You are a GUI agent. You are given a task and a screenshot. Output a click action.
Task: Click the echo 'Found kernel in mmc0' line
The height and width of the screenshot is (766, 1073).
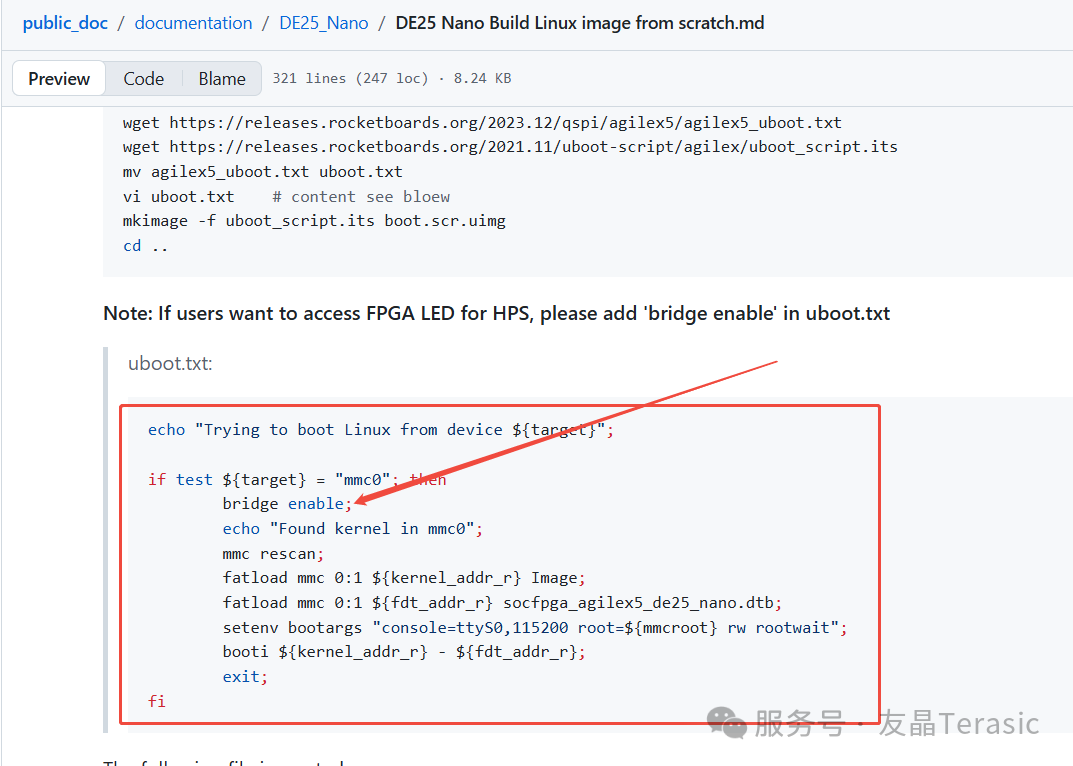pyautogui.click(x=352, y=529)
